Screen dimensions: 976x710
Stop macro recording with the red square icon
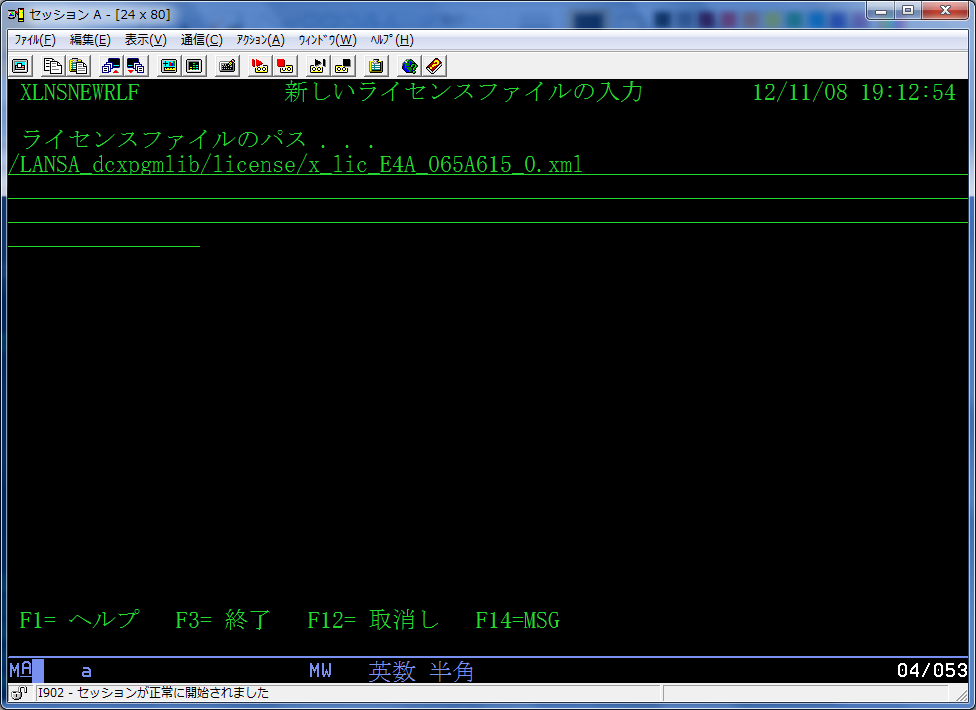pyautogui.click(x=285, y=66)
